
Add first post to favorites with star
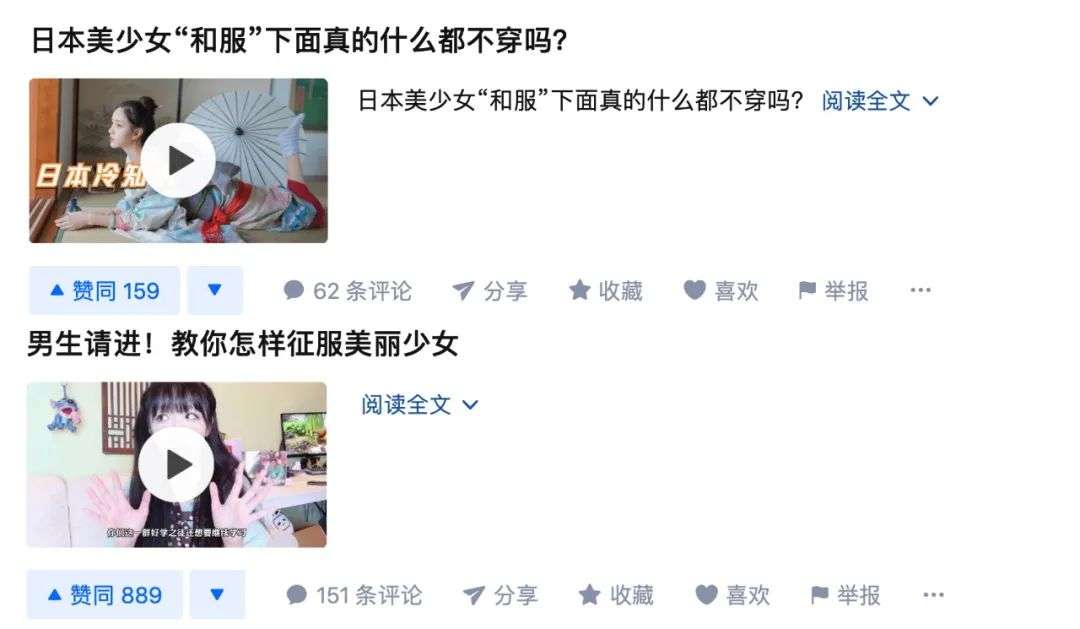pyautogui.click(x=606, y=291)
